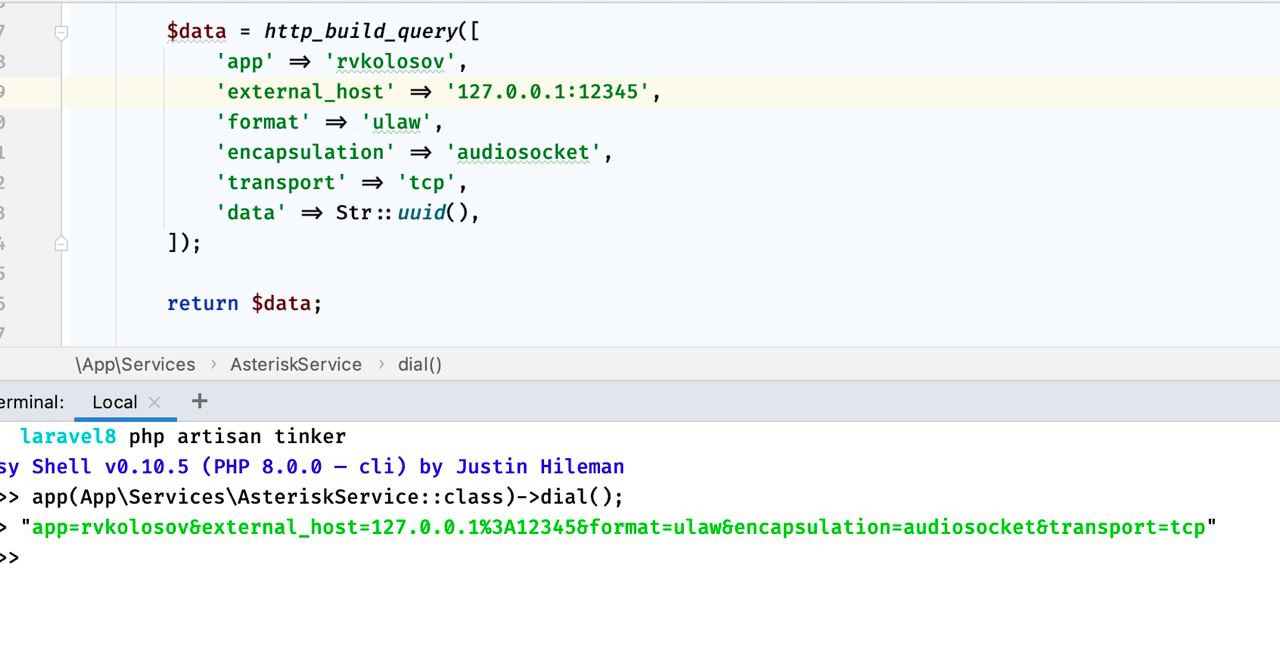Screen dimensions: 1280x664
Task: Click the laravel8 prompt label in terminal
Action: pos(68,436)
